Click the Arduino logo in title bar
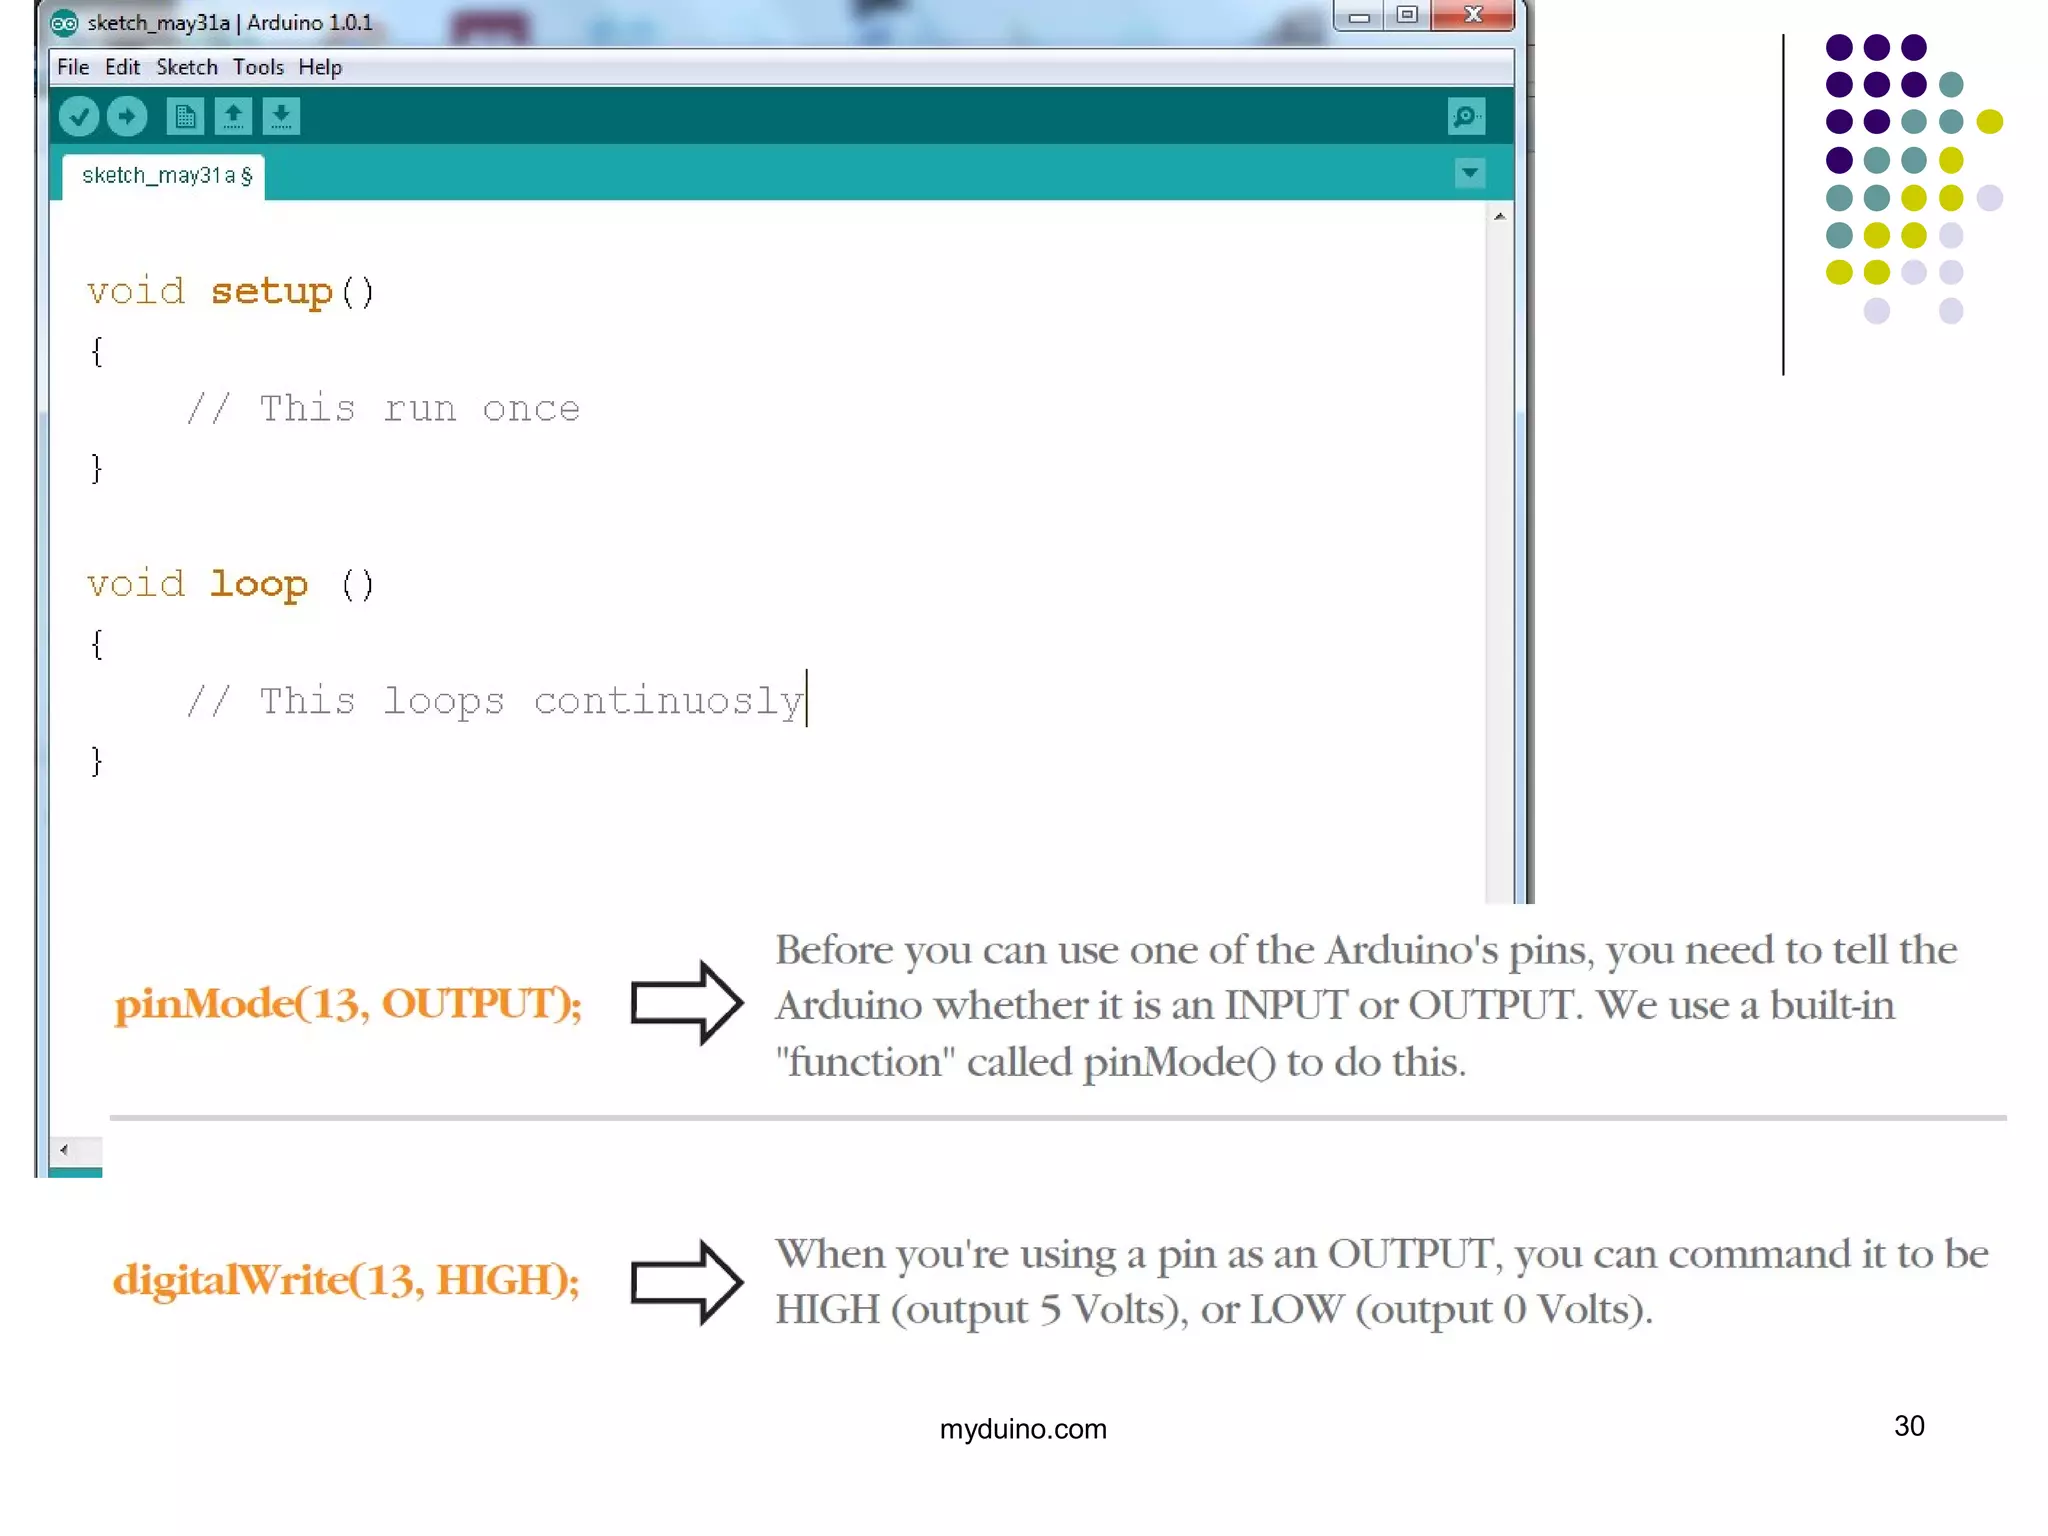 pos(64,22)
